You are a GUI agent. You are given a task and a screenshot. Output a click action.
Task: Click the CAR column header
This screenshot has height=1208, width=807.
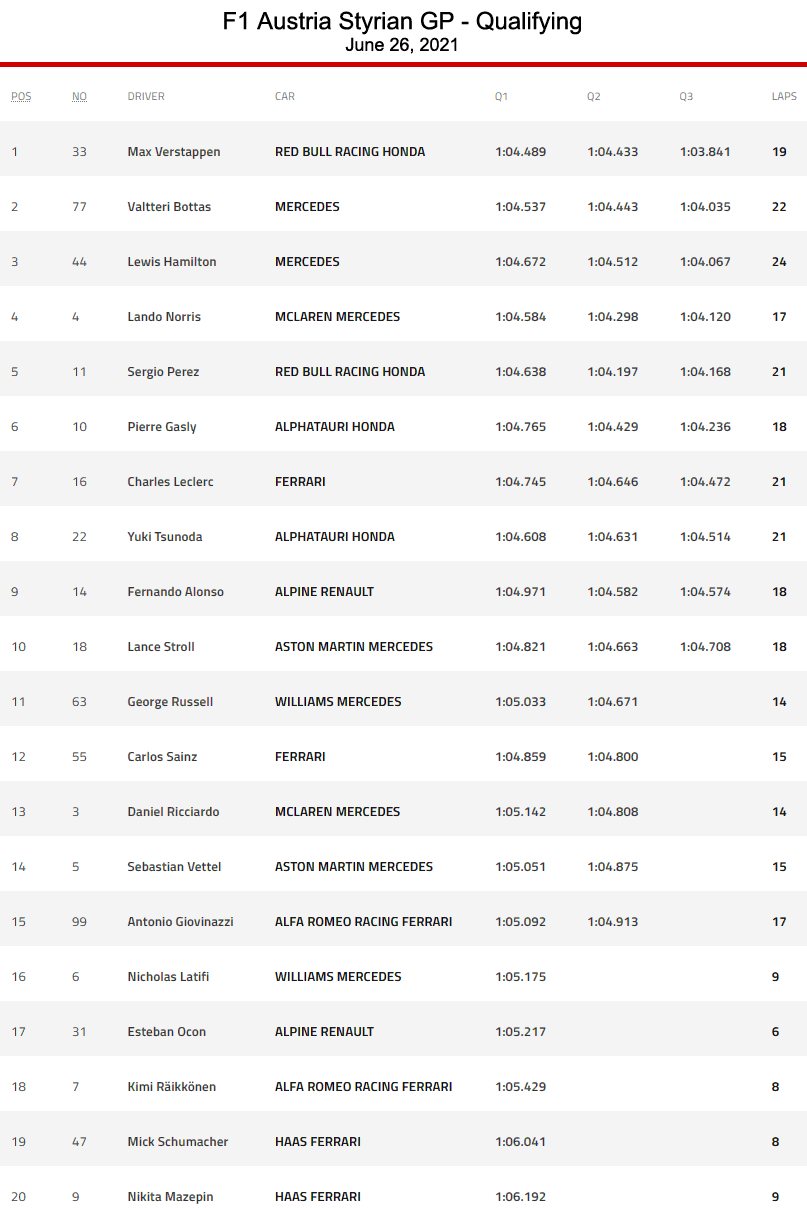point(285,97)
